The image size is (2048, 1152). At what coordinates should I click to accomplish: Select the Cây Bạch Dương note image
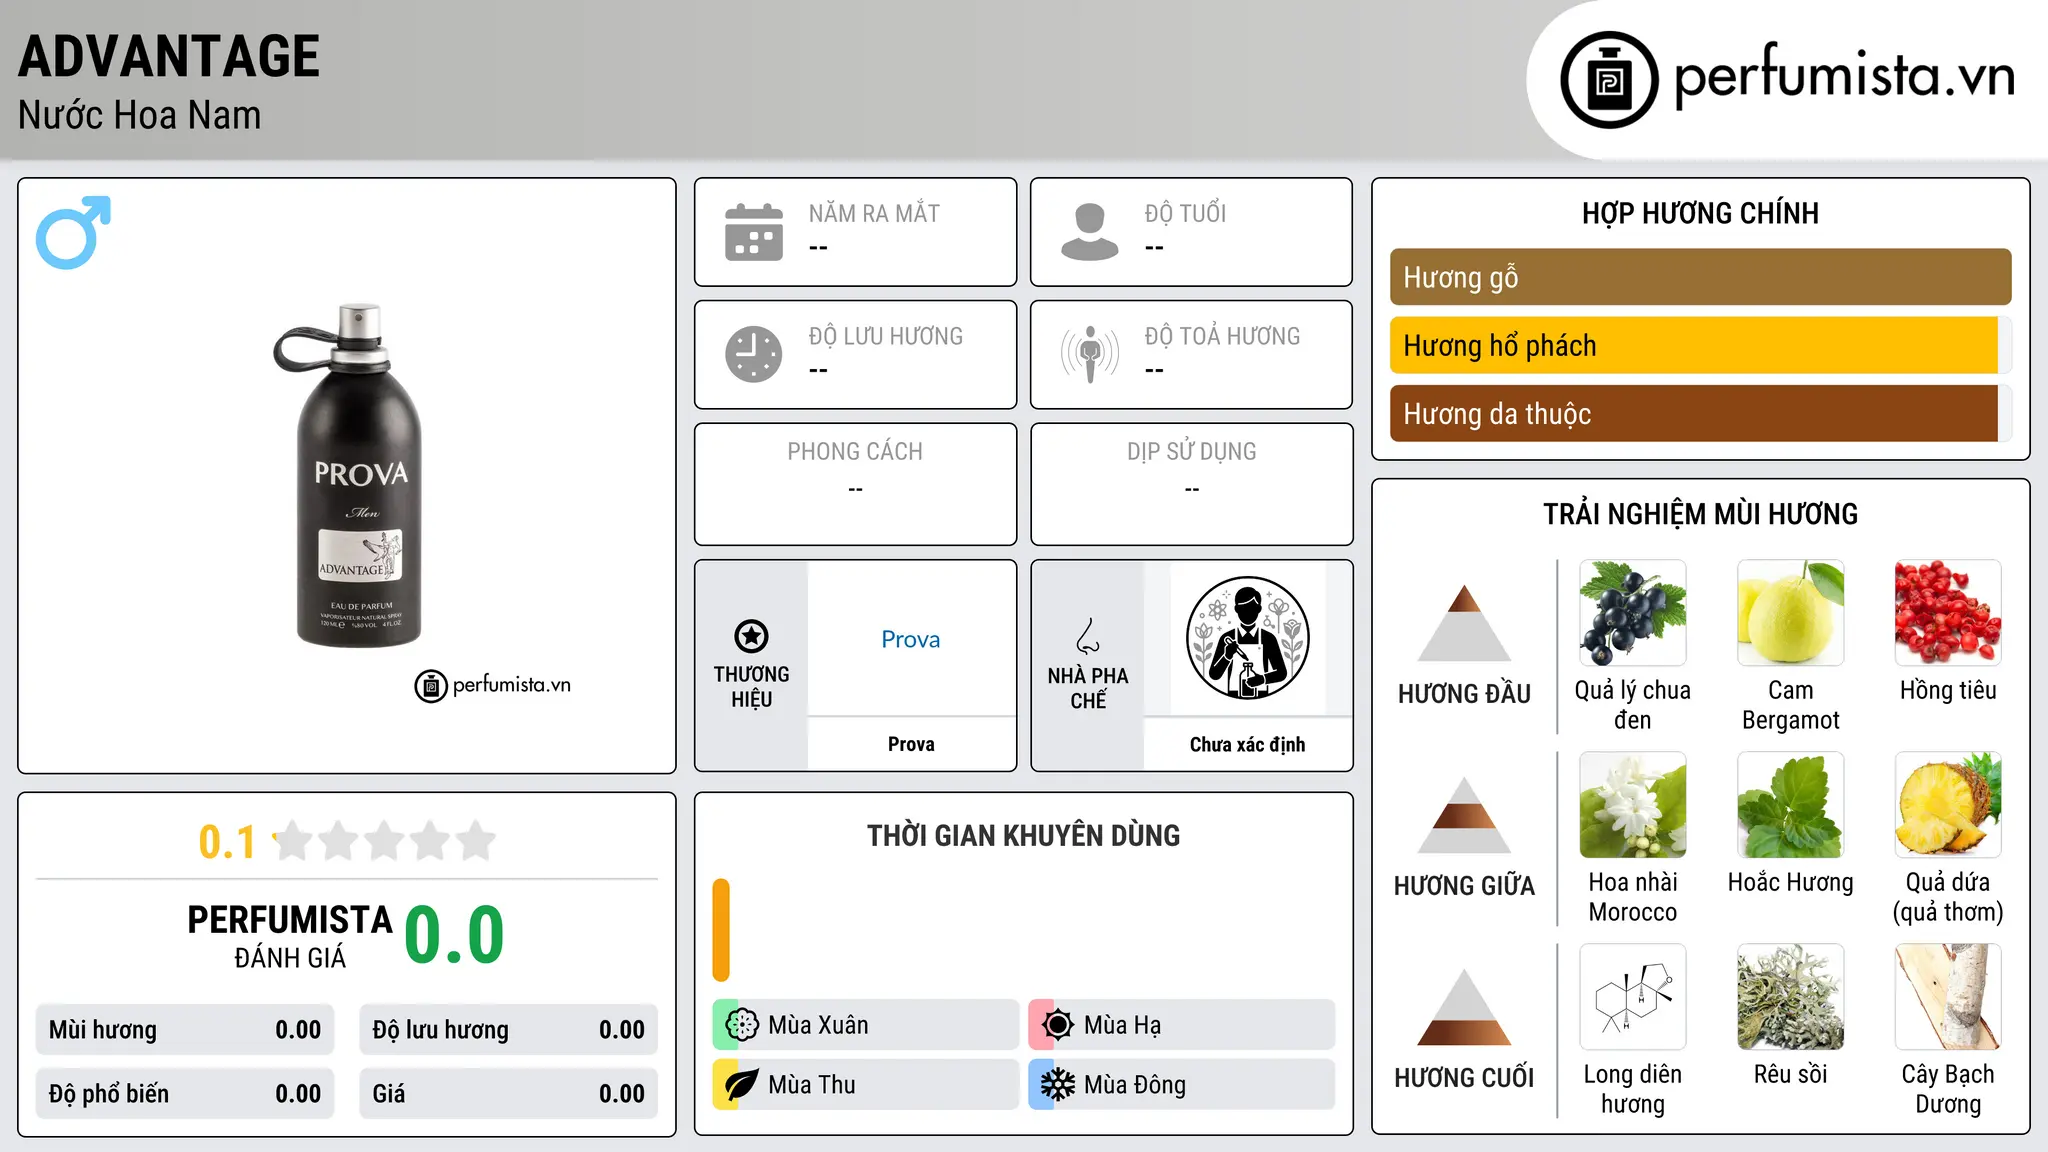1948,997
